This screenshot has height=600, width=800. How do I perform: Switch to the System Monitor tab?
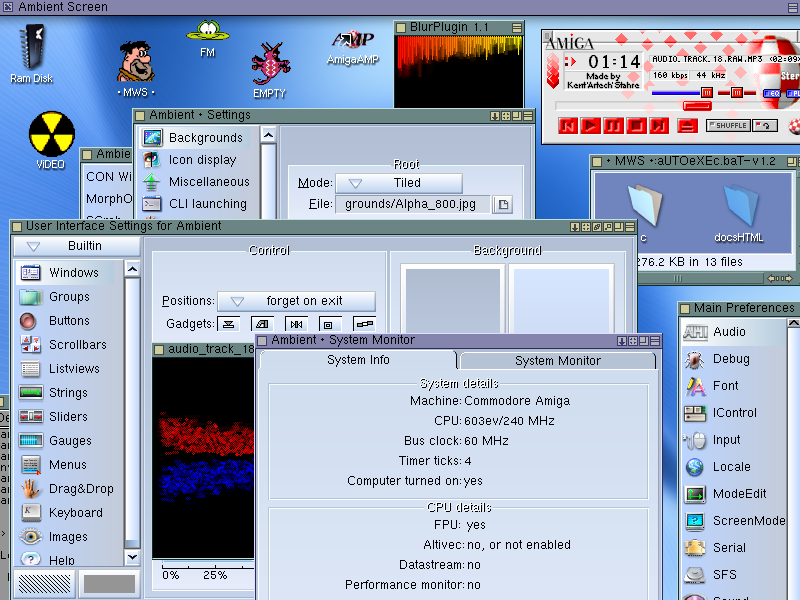(x=558, y=361)
